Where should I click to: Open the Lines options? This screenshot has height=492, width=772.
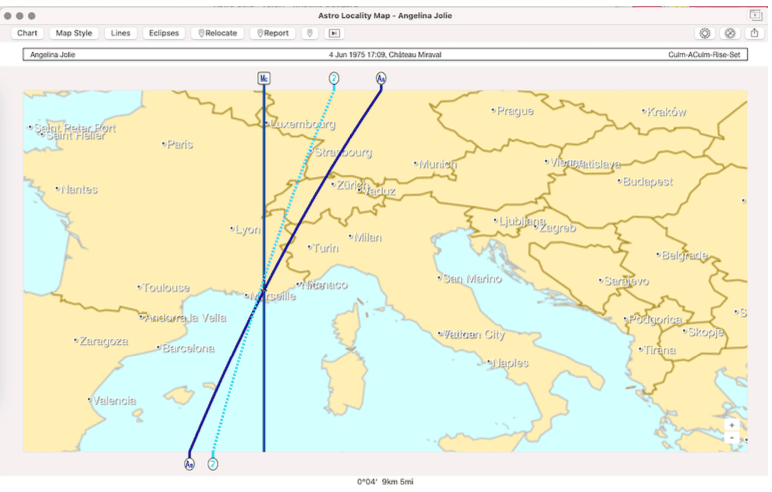pos(120,33)
